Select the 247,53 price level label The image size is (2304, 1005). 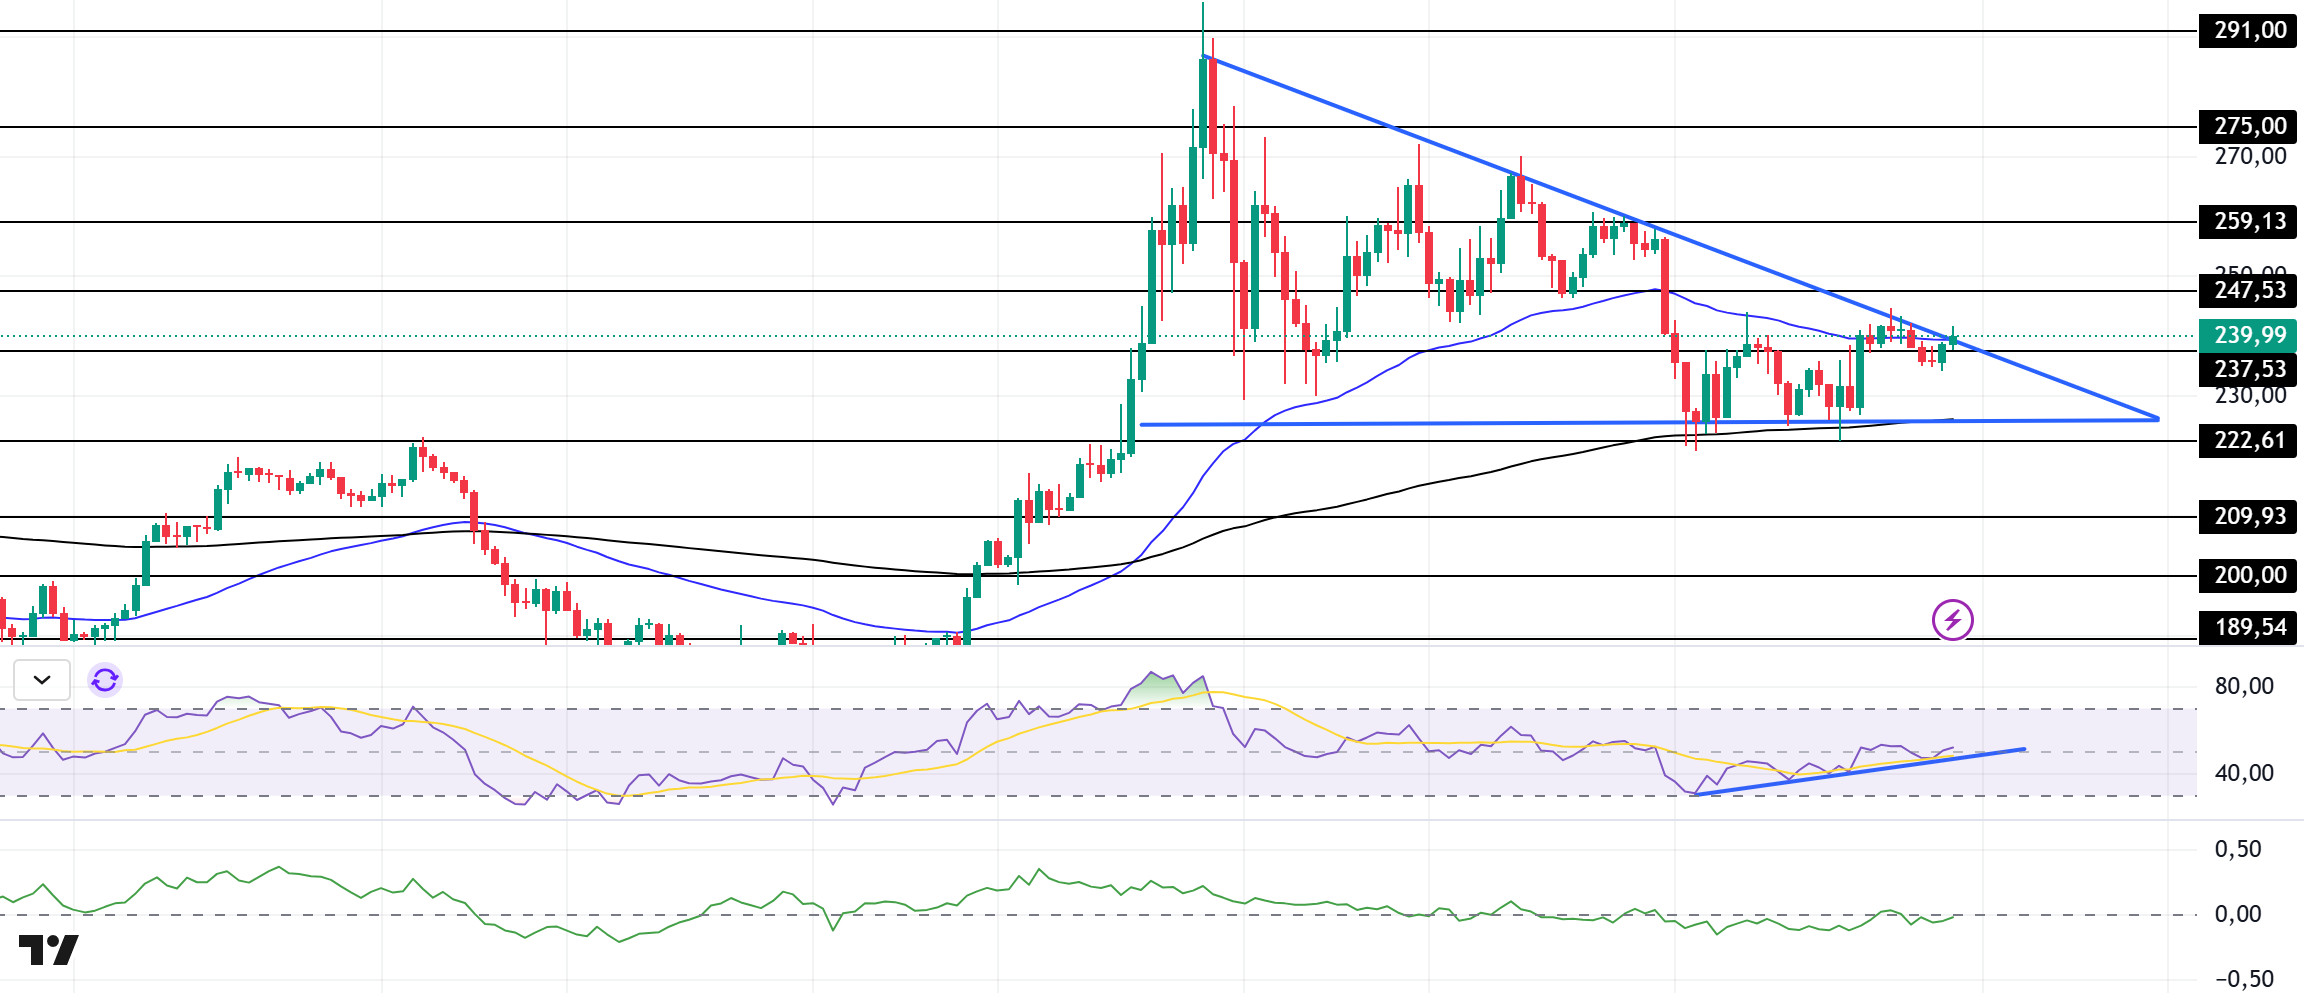[2248, 290]
